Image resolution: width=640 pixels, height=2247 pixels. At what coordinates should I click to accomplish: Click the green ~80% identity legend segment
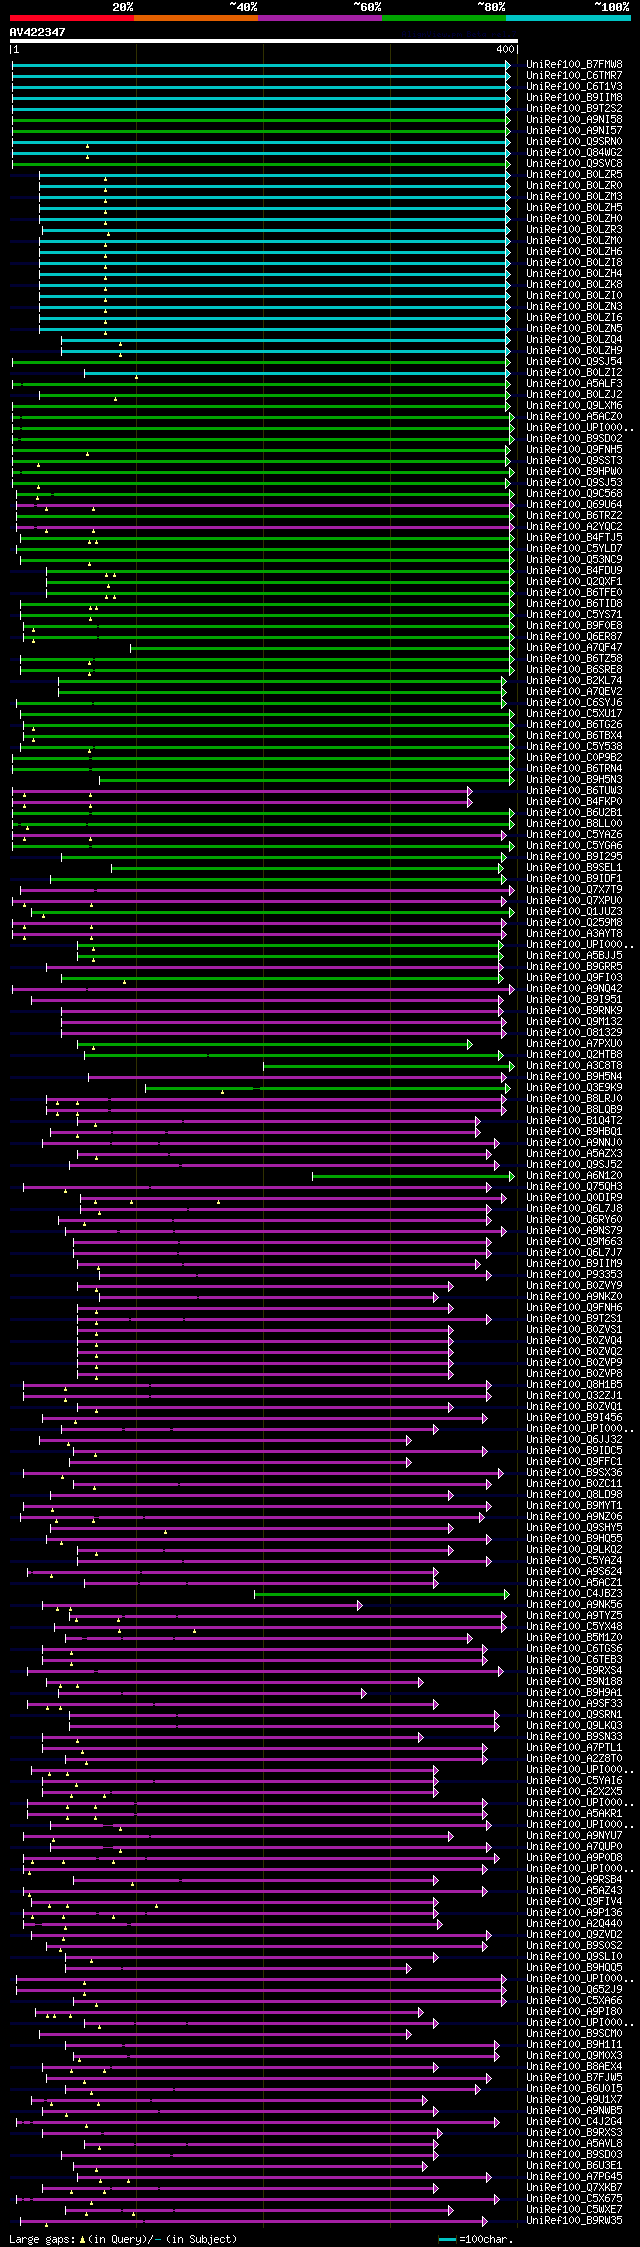[444, 17]
